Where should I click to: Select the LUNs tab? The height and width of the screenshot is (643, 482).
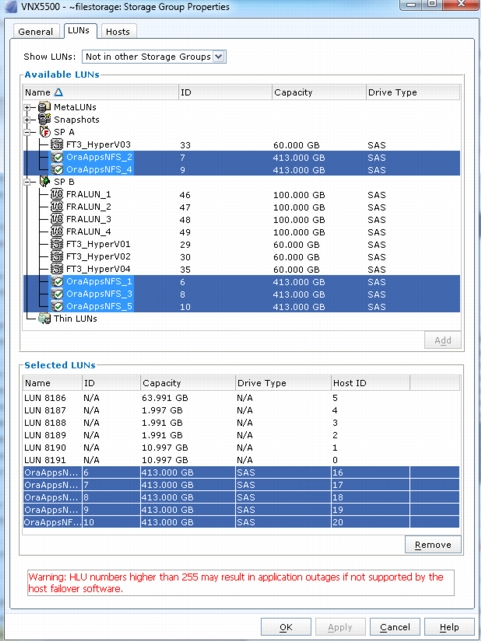pyautogui.click(x=78, y=31)
